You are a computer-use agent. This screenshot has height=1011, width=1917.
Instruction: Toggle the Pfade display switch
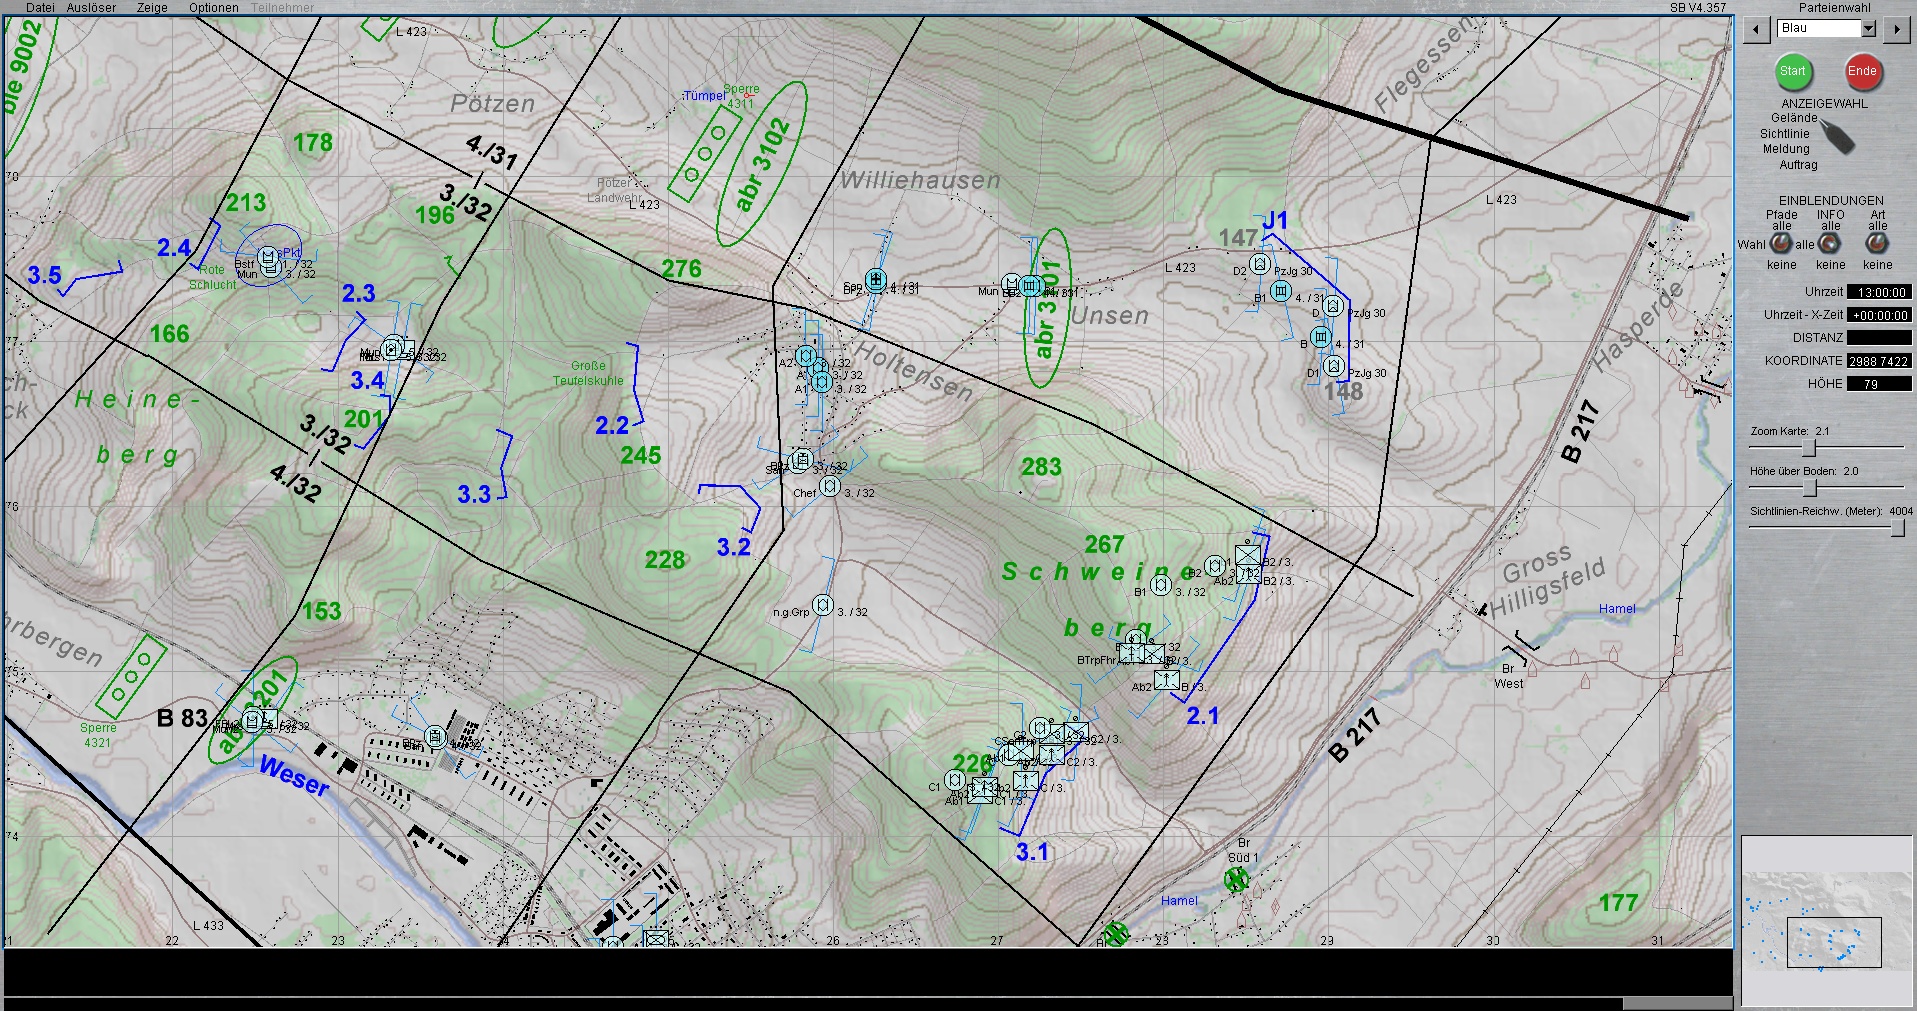(x=1781, y=243)
